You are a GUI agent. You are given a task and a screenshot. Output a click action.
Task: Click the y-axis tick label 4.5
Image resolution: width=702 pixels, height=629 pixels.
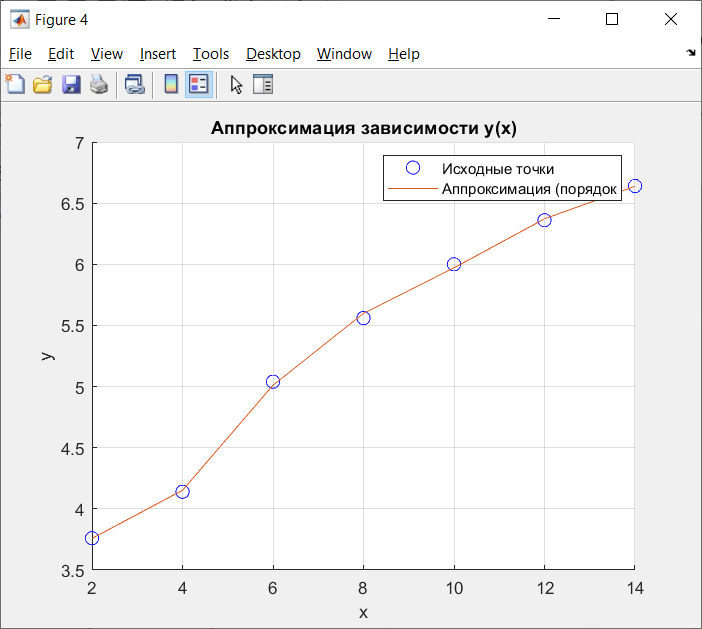[73, 448]
